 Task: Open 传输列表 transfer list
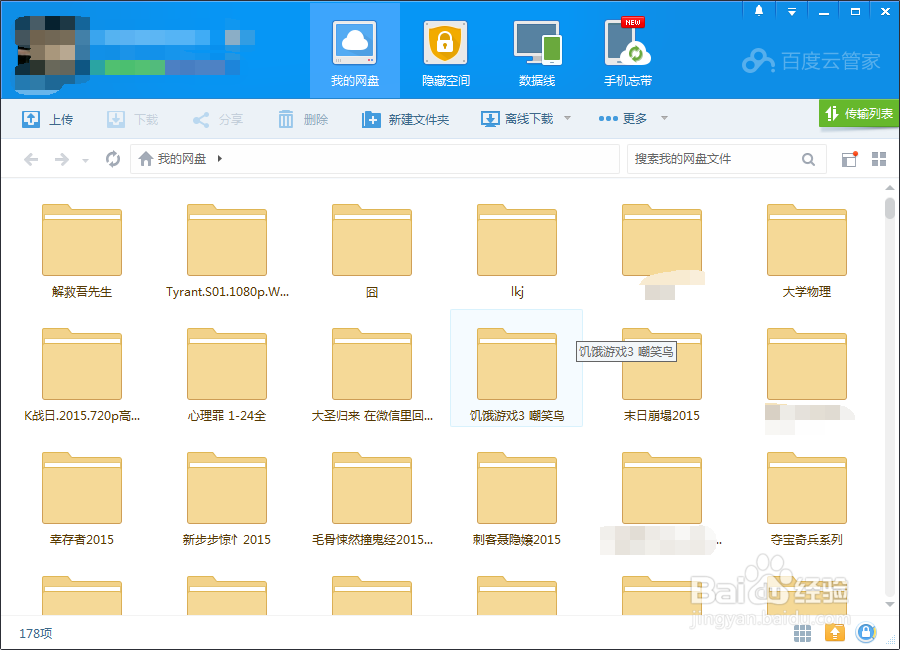tap(858, 114)
